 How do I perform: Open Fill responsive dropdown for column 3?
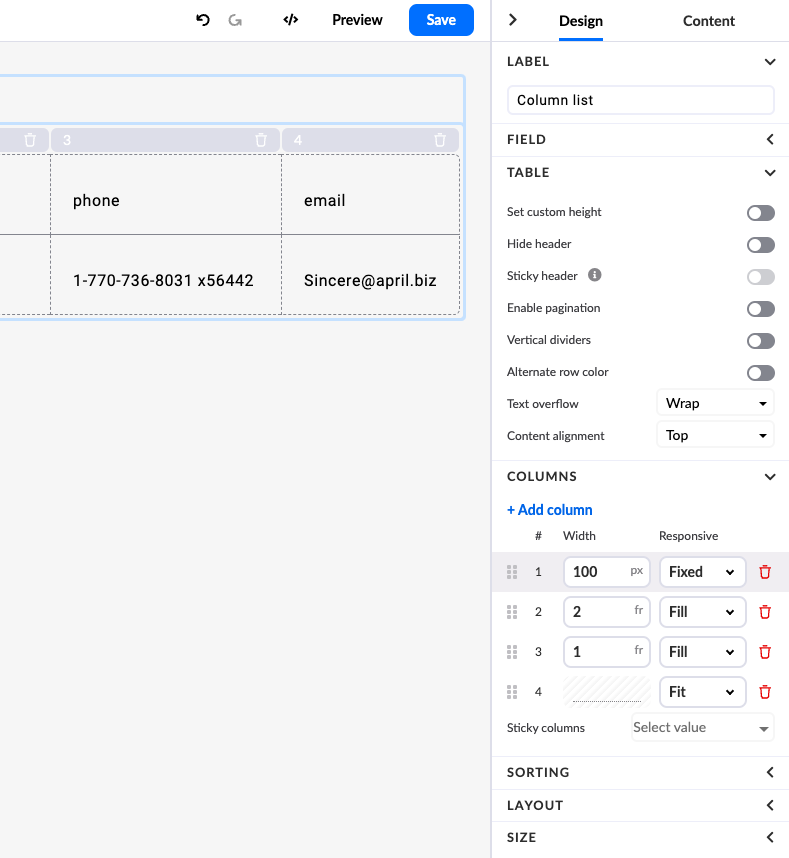703,652
